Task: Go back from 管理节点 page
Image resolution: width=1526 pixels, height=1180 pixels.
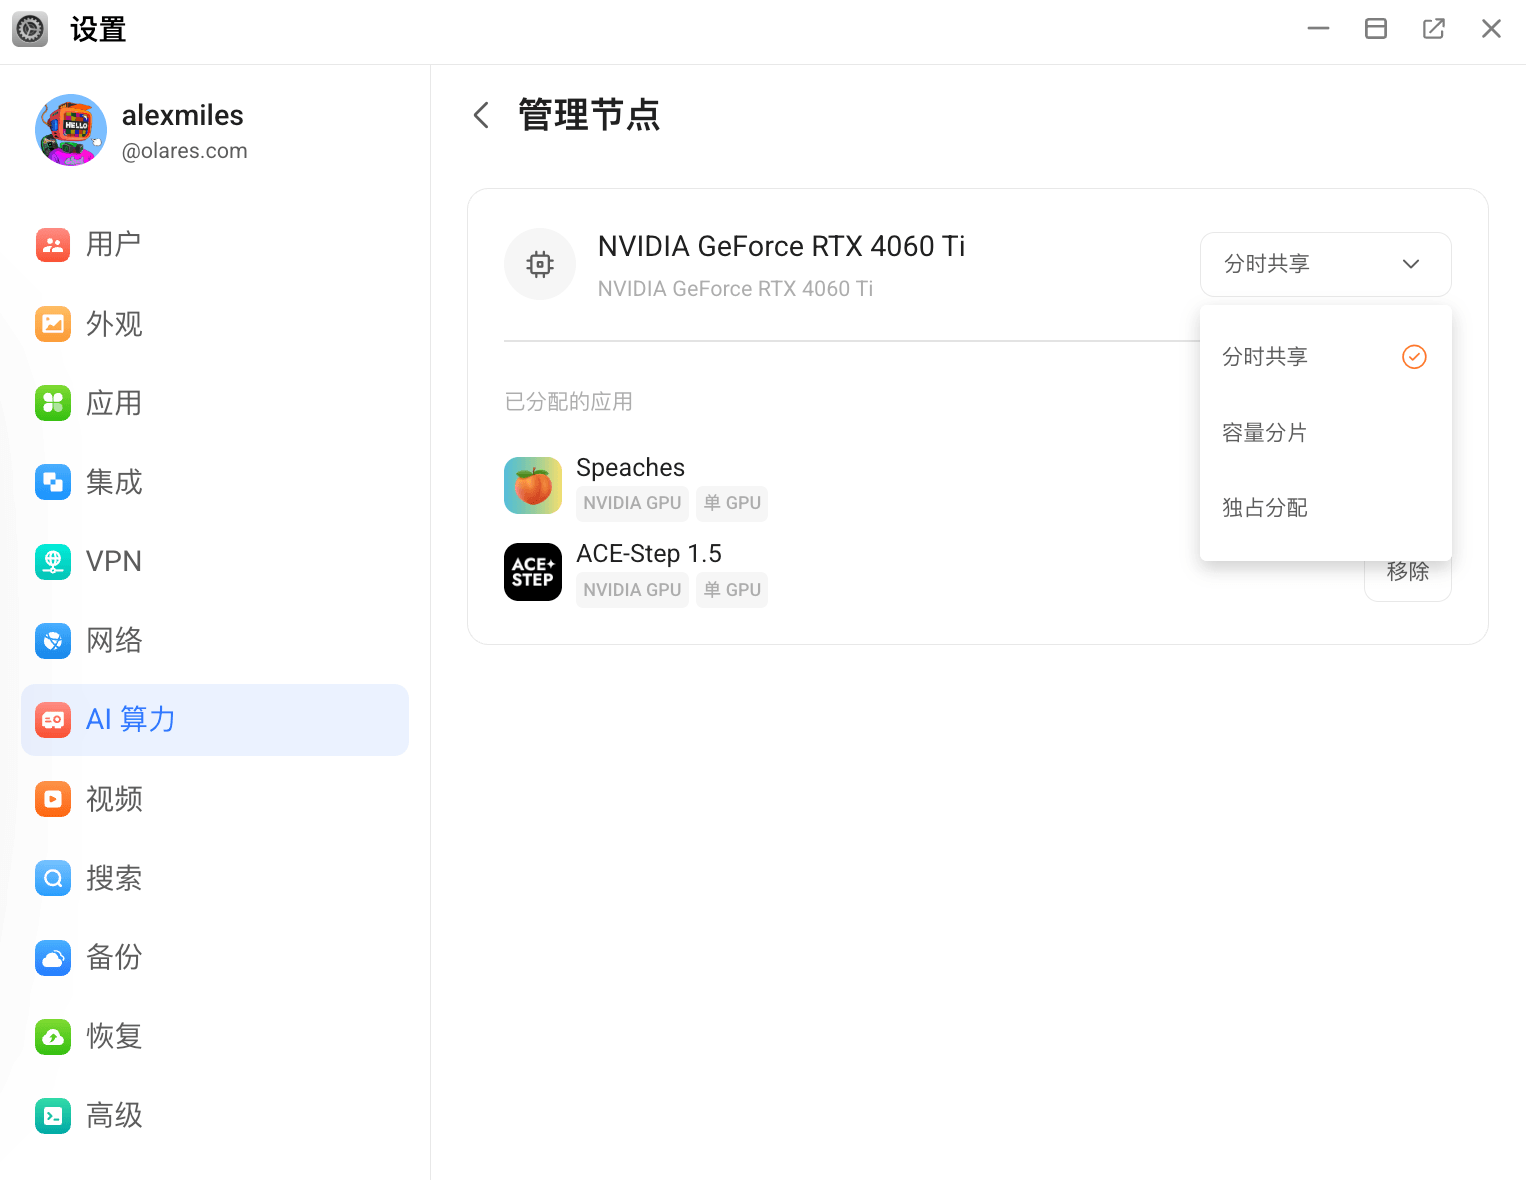Action: pos(481,115)
